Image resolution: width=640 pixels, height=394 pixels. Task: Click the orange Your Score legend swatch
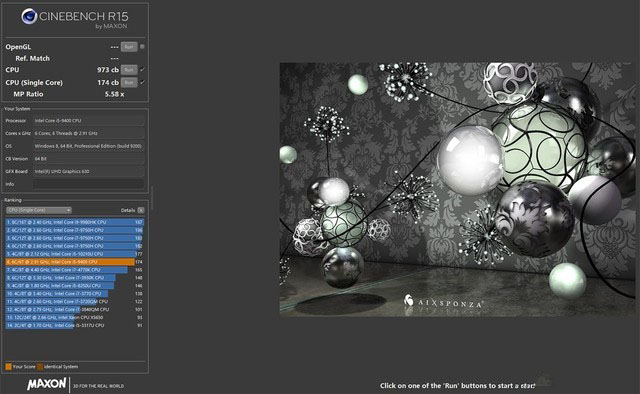click(x=9, y=367)
